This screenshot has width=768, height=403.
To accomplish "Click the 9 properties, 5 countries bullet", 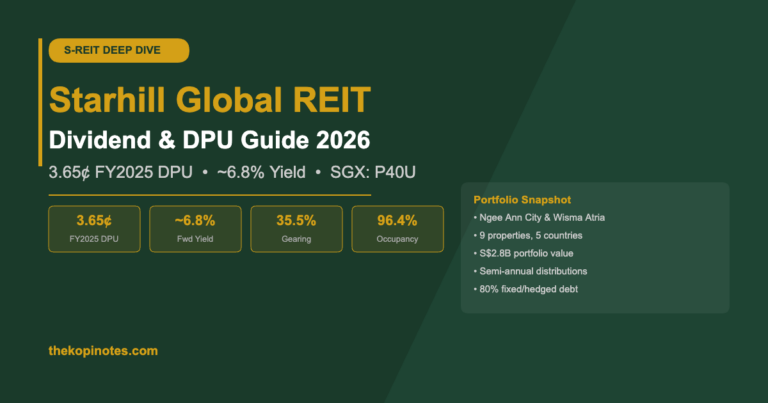I will [528, 236].
